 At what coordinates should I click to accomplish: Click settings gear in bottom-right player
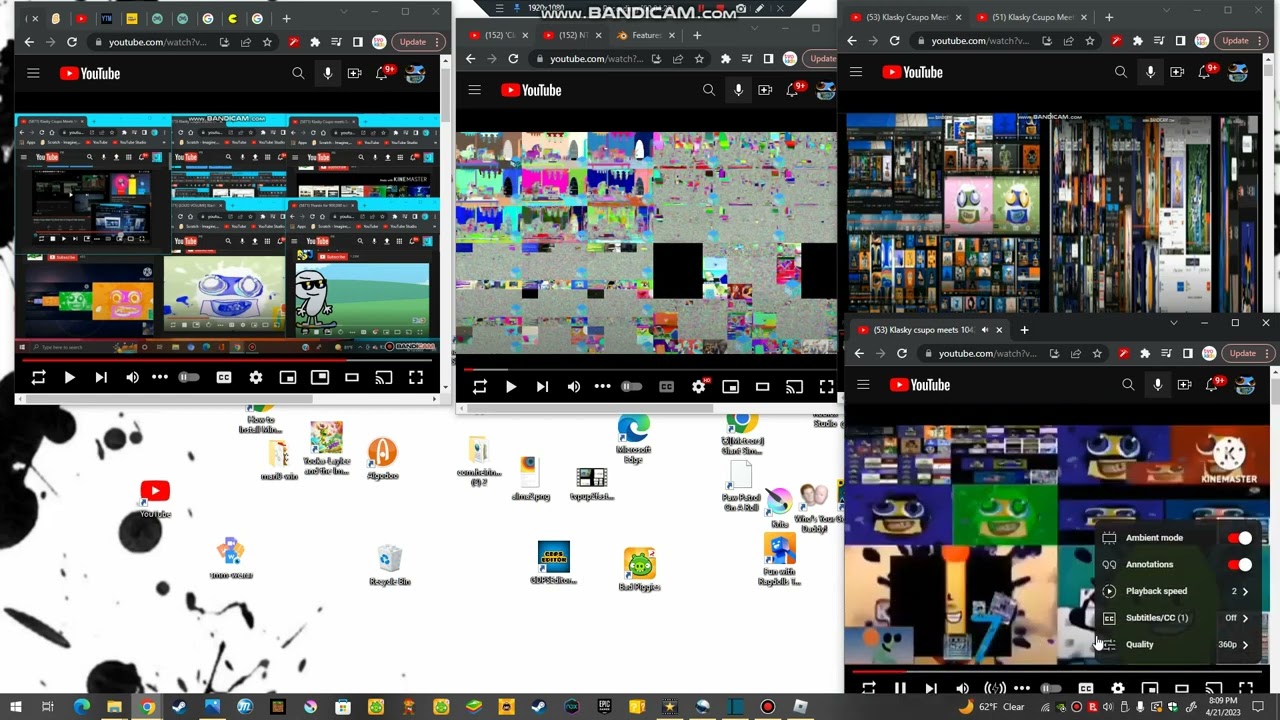pyautogui.click(x=1118, y=688)
